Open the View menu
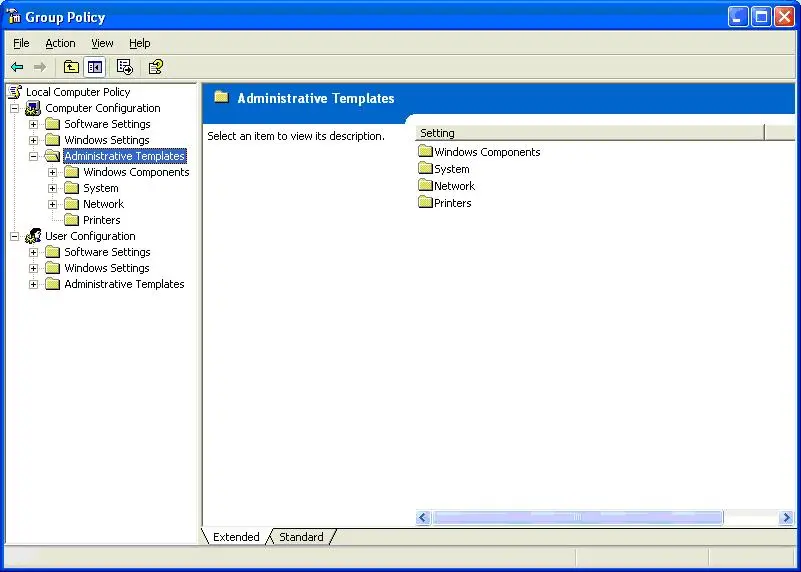 click(102, 43)
